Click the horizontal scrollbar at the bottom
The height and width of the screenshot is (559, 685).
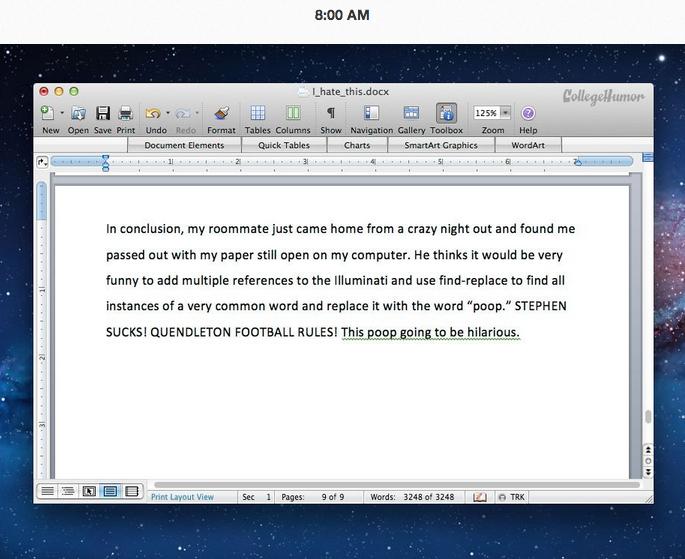point(390,485)
